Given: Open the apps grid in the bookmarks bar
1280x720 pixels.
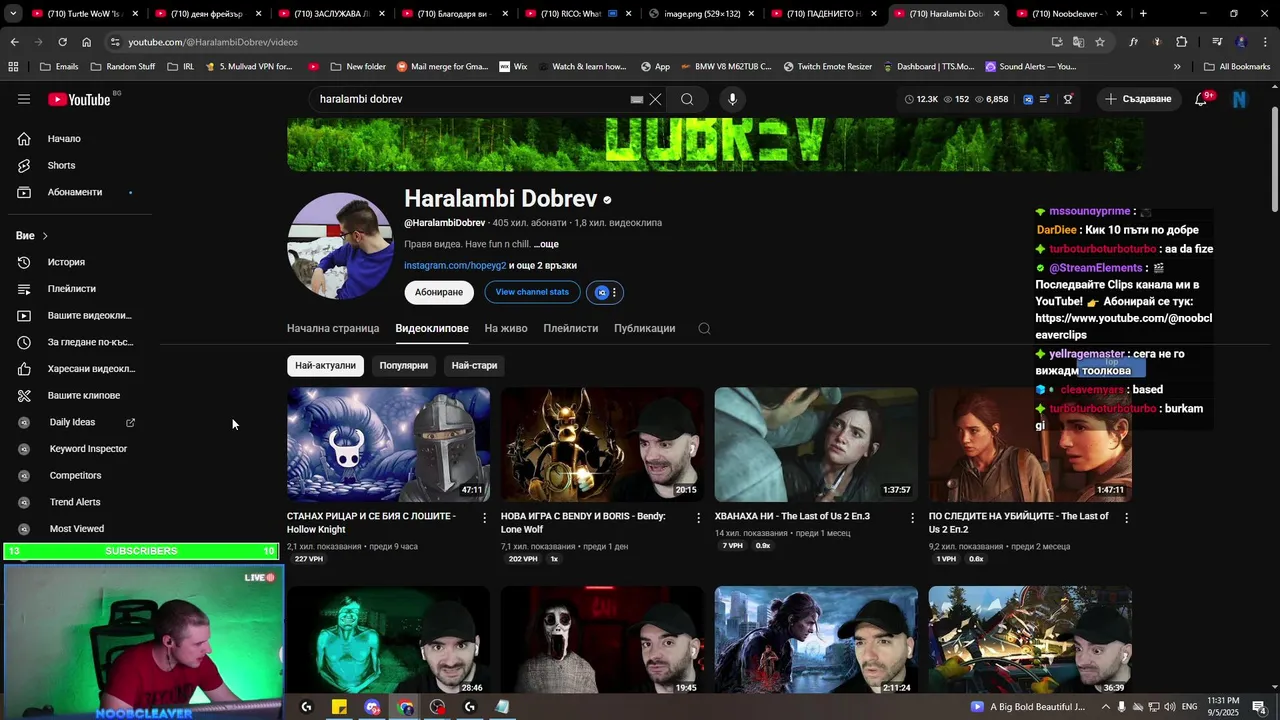Looking at the screenshot, I should 13,67.
